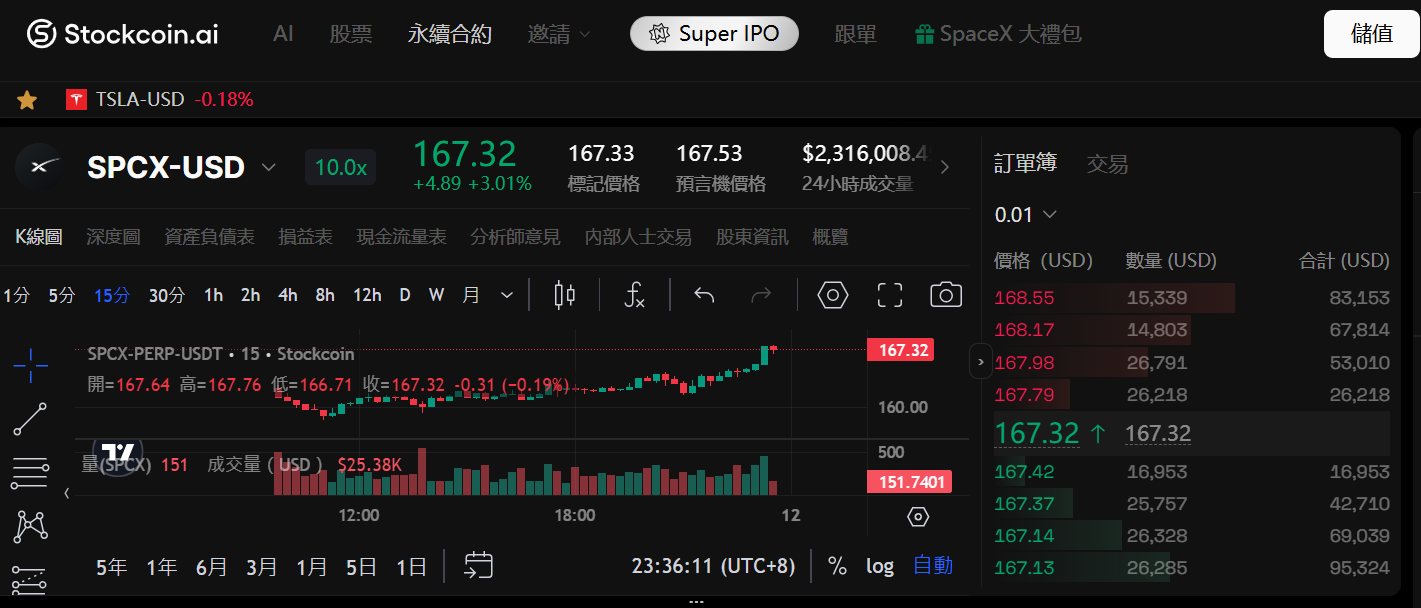Open the Super IPO button
1421x608 pixels.
point(714,34)
